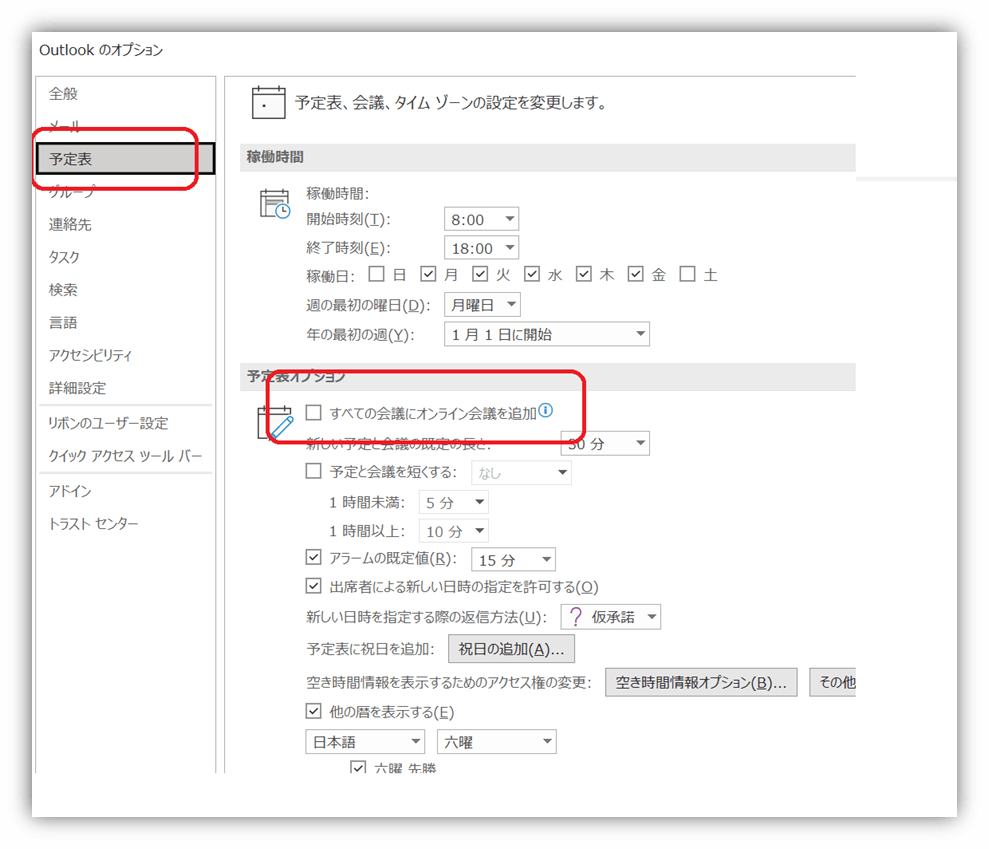Image resolution: width=989 pixels, height=849 pixels.
Task: Open the 1 時間未満 5 分 dropdown
Action: (454, 503)
